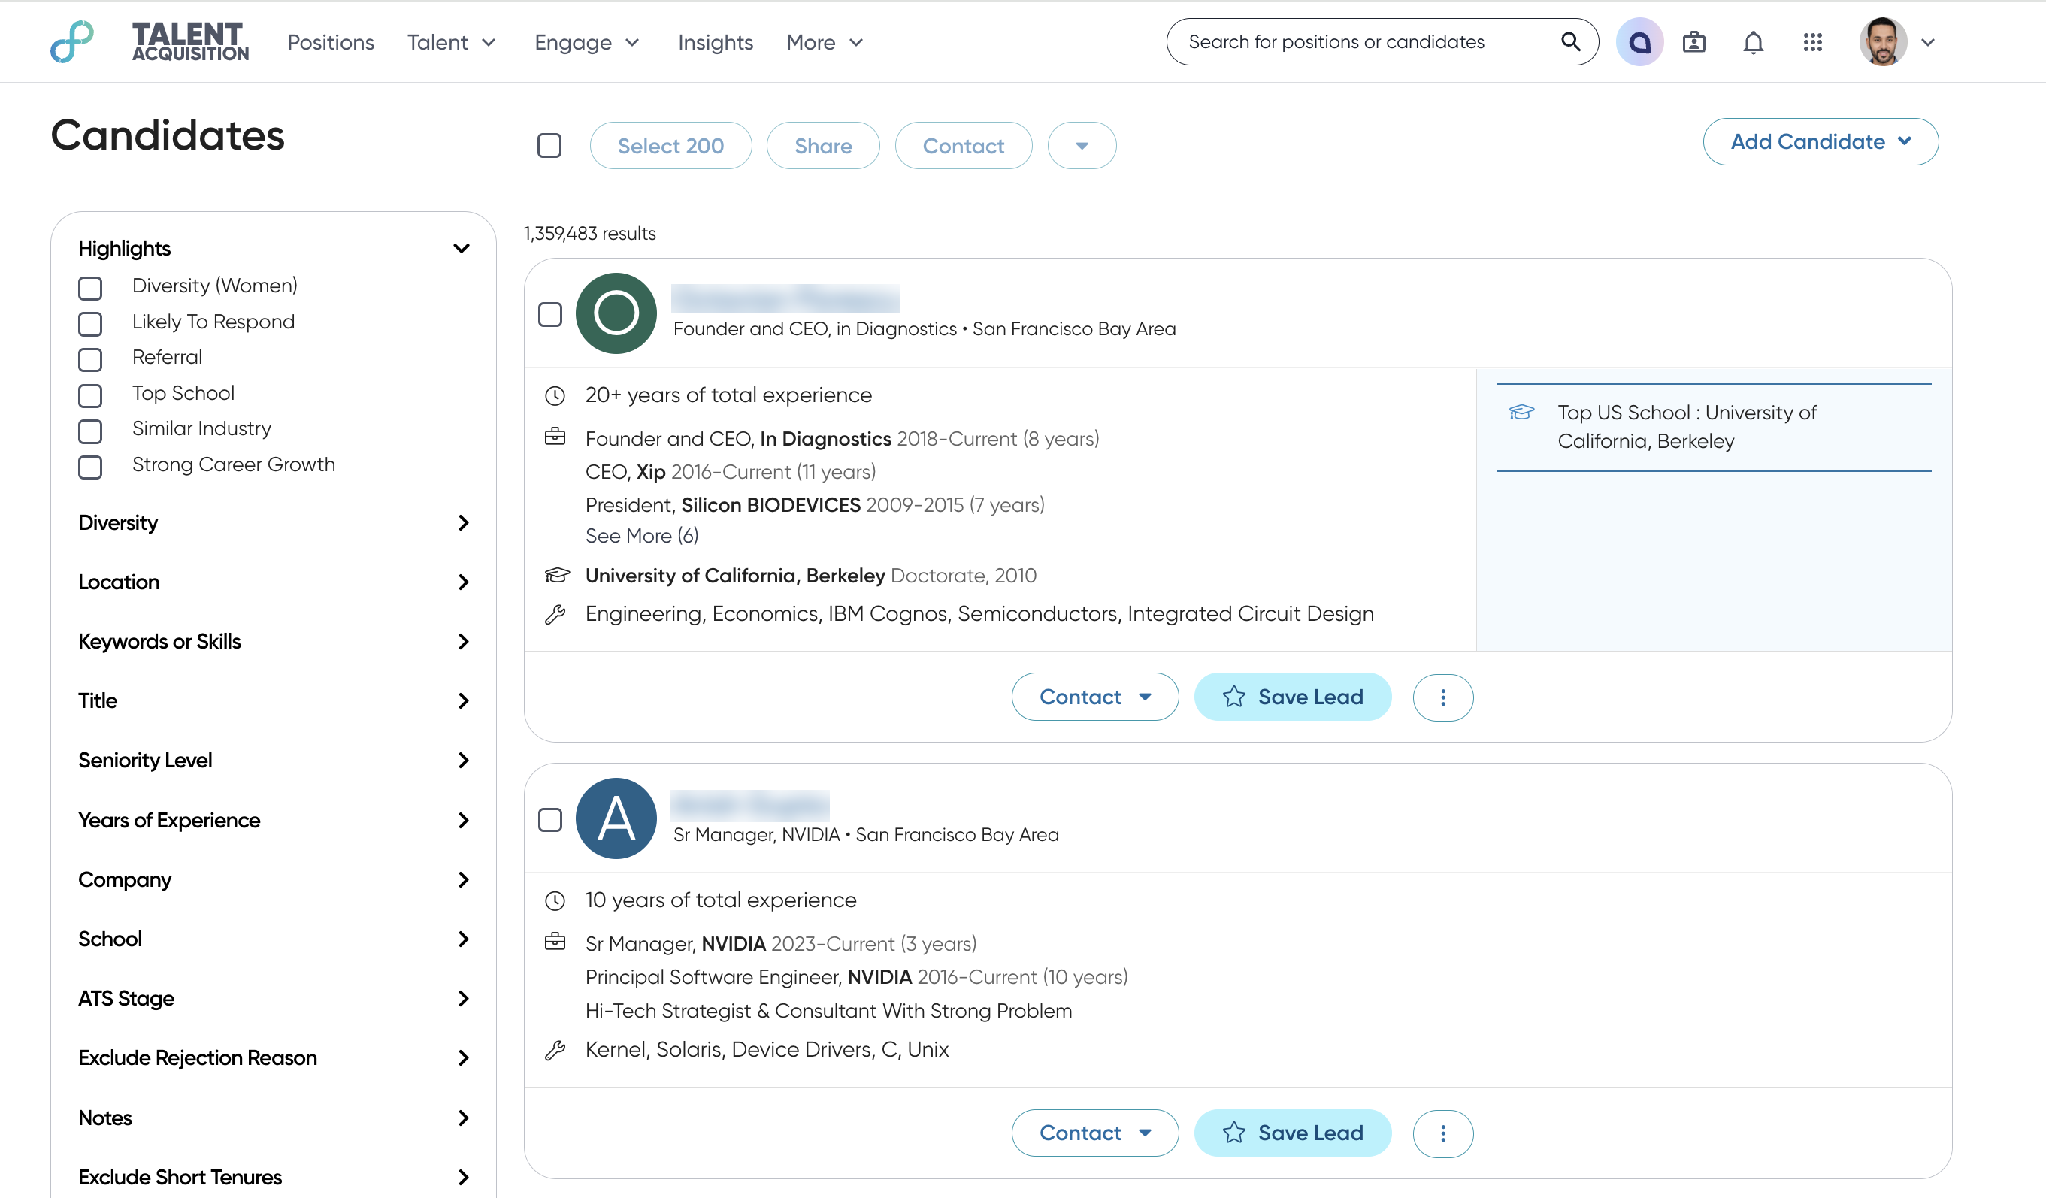Check the Top School filter
The width and height of the screenshot is (2046, 1198).
(x=90, y=395)
